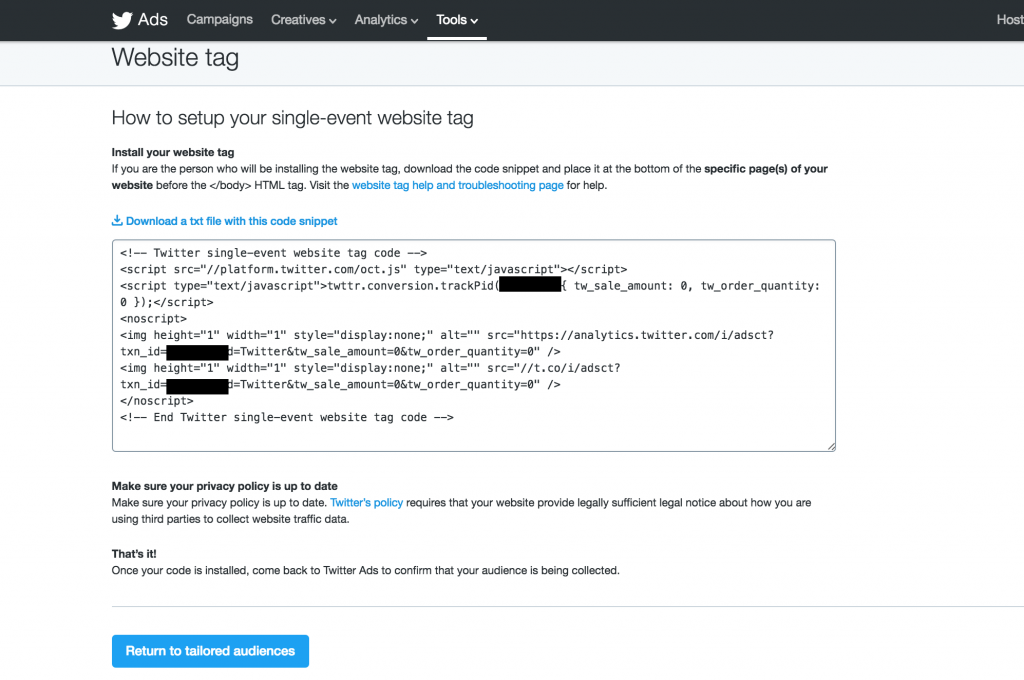Open website tag help and troubleshooting page

458,185
